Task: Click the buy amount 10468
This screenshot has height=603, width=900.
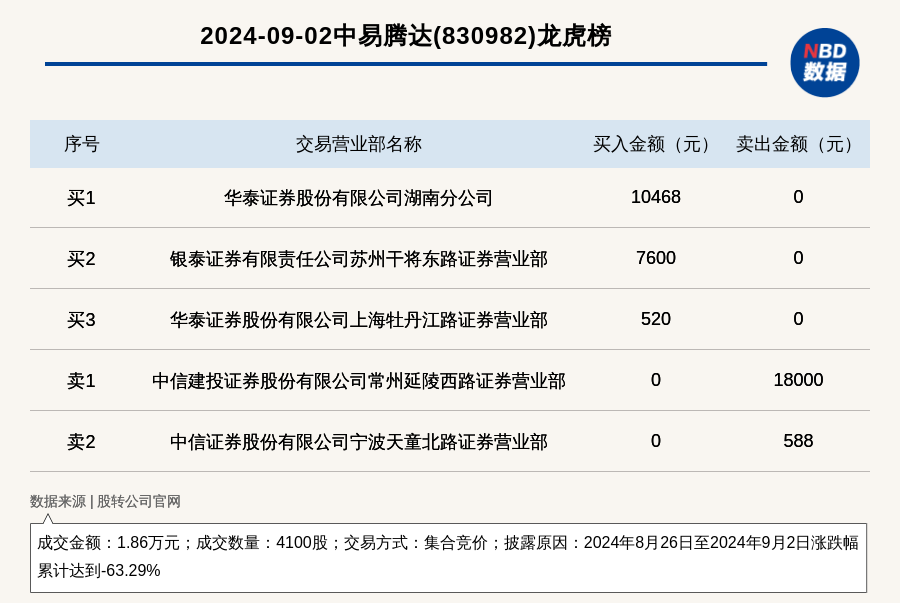Action: [x=655, y=197]
